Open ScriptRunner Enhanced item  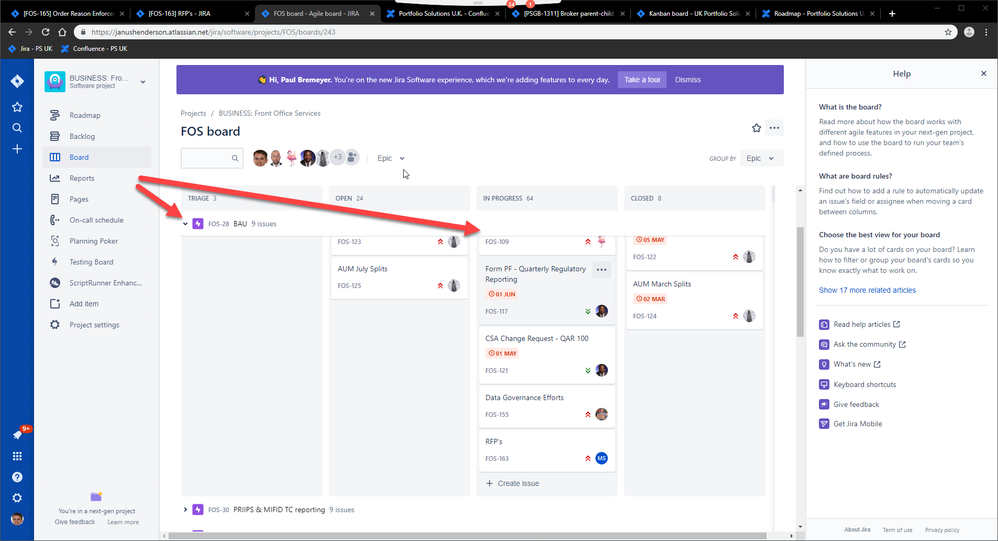pos(97,283)
